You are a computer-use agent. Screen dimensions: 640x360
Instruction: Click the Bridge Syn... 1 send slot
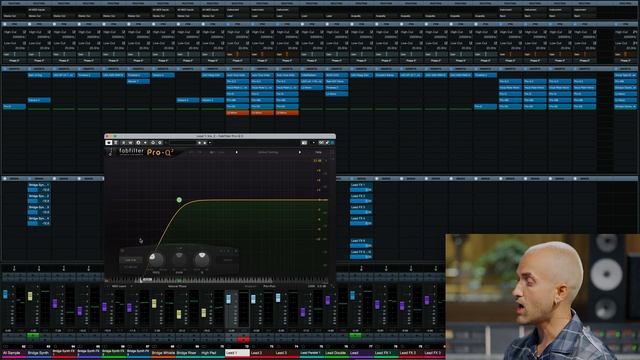pos(39,187)
